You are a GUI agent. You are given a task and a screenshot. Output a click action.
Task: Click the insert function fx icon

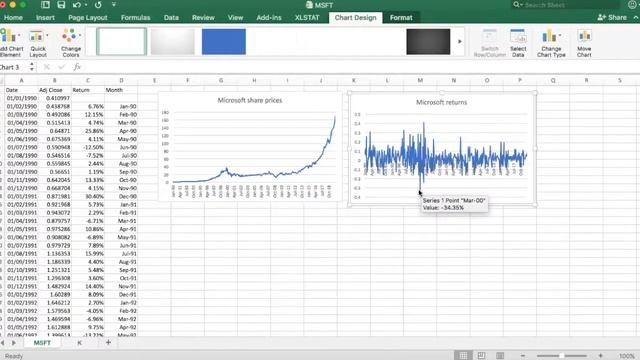[x=77, y=67]
